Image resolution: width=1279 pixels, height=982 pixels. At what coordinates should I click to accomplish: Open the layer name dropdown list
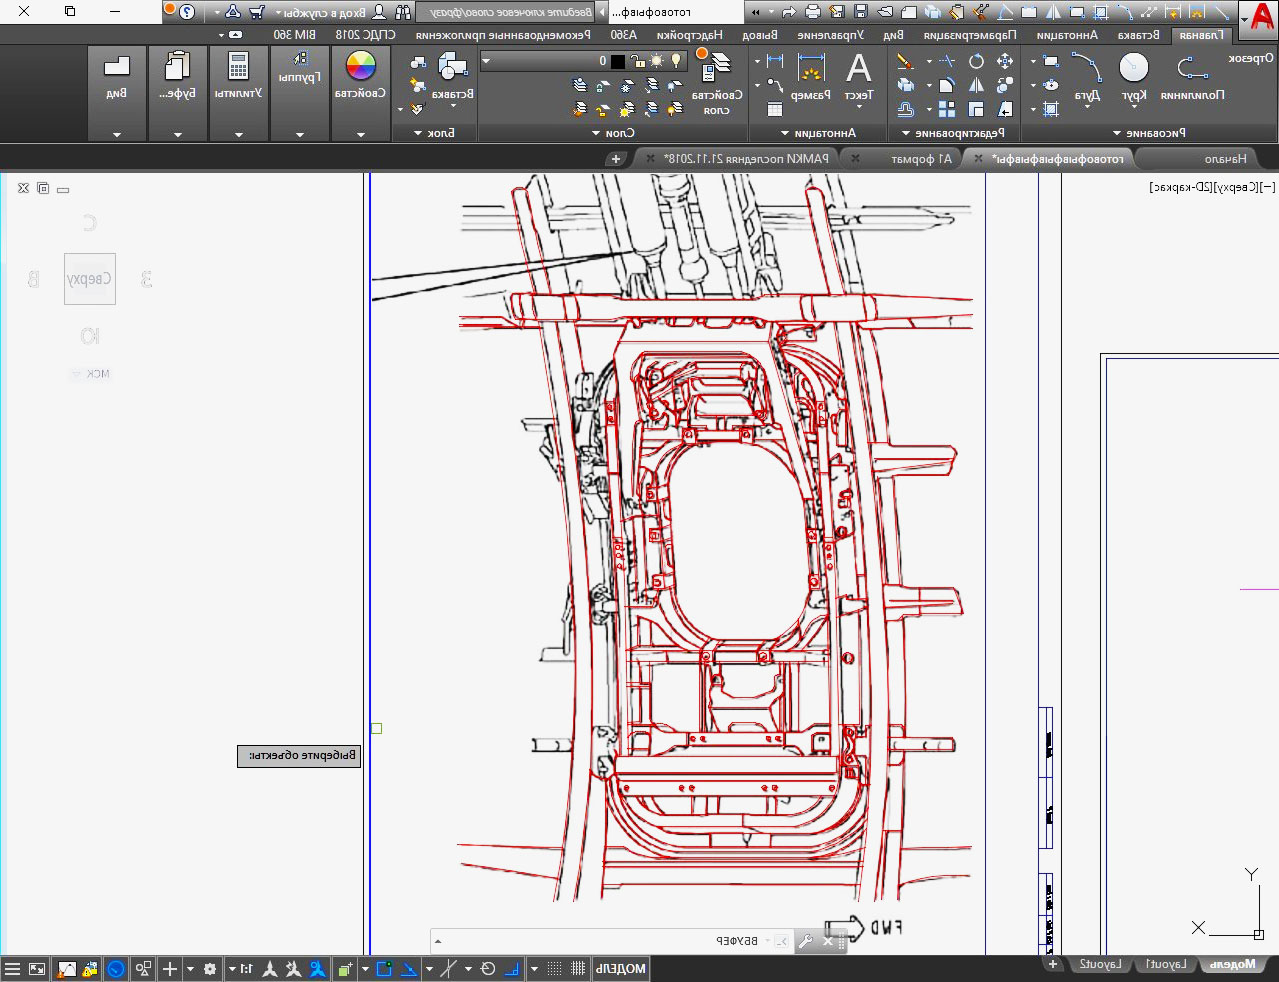point(486,61)
